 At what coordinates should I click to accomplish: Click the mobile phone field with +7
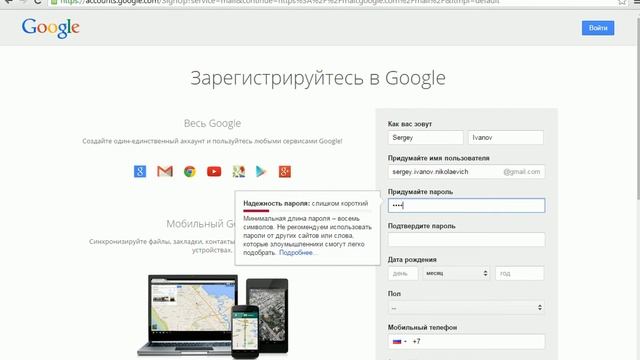tap(466, 342)
